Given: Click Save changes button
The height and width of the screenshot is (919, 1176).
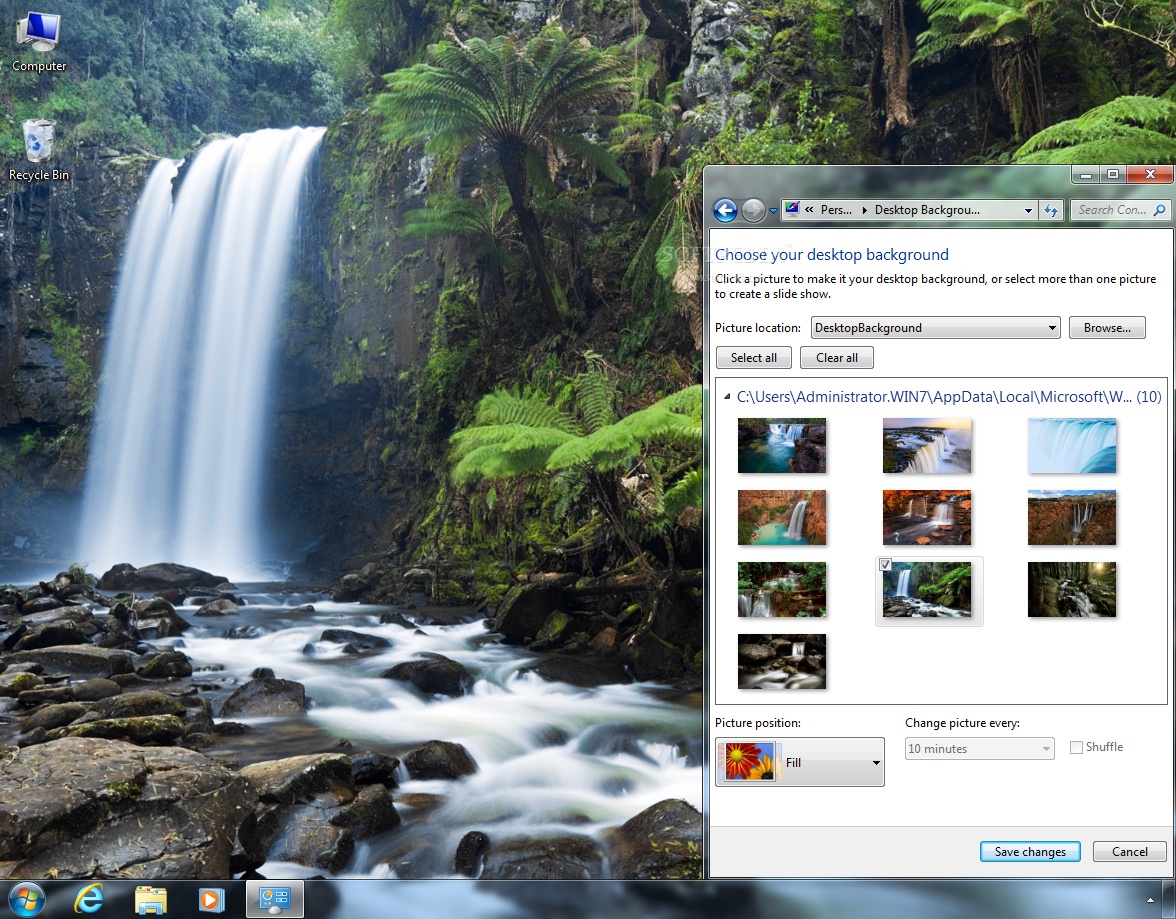Looking at the screenshot, I should 1030,851.
